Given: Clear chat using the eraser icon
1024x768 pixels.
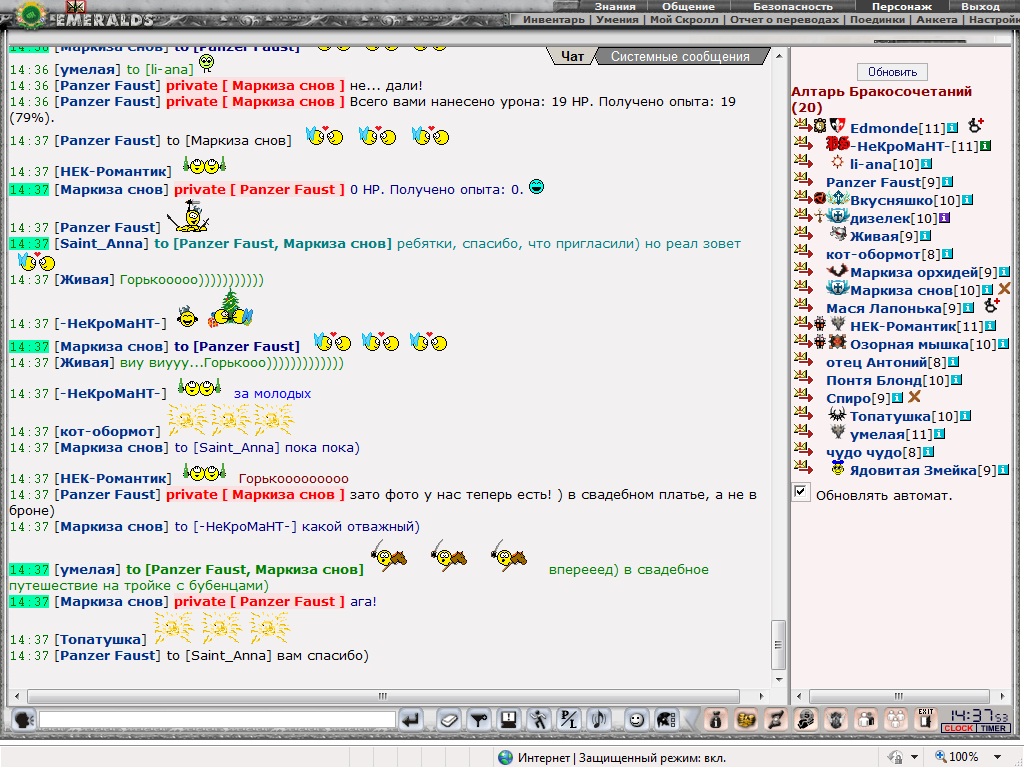Looking at the screenshot, I should pos(449,720).
